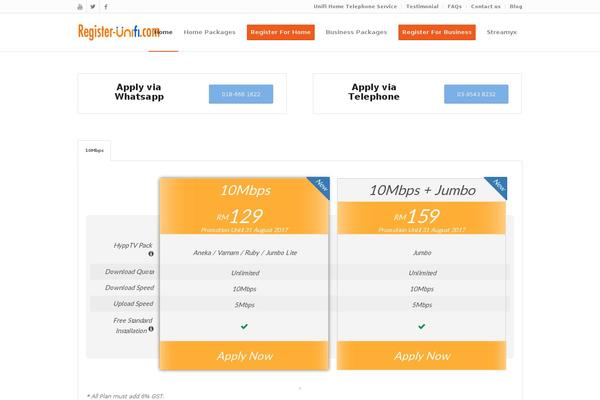This screenshot has width=600, height=400.
Task: Open the Facebook social icon
Action: point(106,7)
